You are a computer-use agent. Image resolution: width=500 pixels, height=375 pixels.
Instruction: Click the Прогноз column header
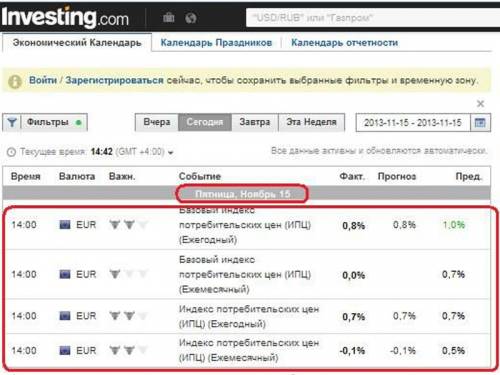397,176
